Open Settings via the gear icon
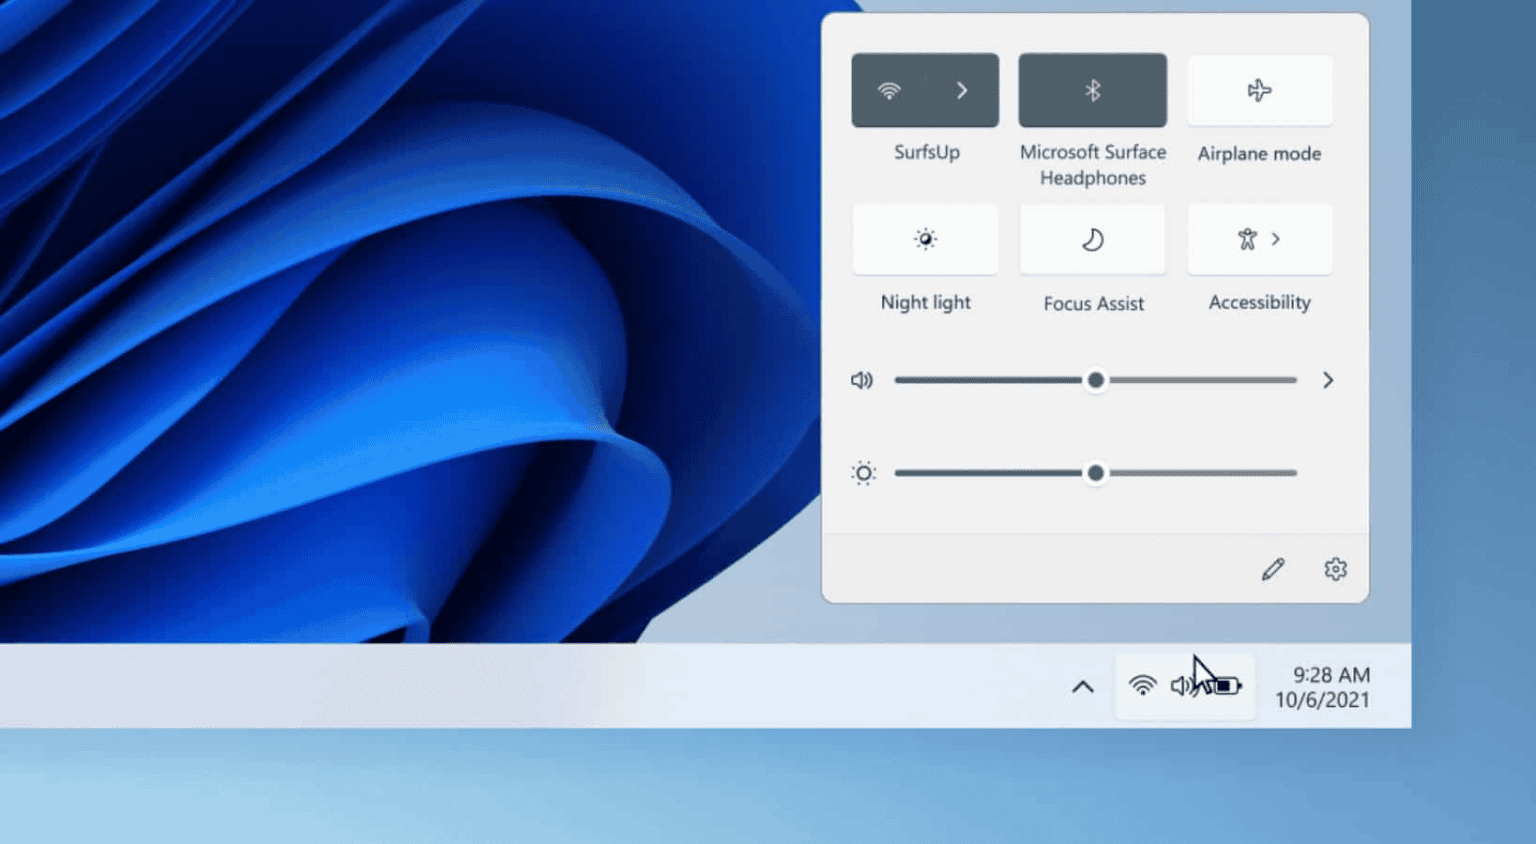 click(1335, 568)
